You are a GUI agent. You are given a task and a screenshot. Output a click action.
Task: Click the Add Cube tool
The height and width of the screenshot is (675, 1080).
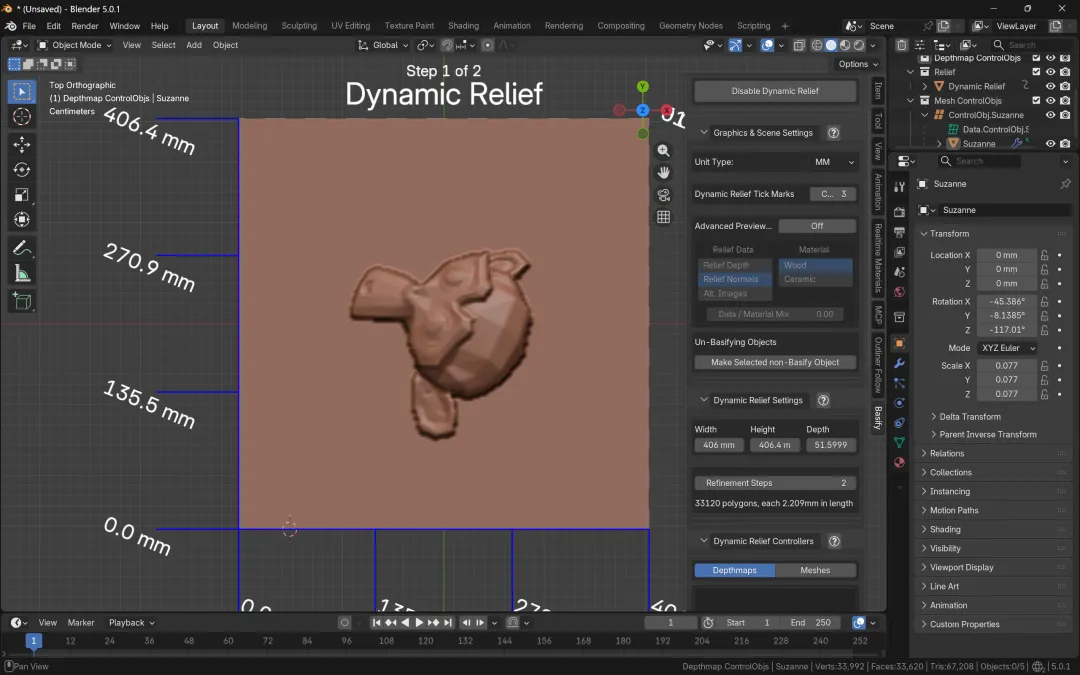pyautogui.click(x=22, y=301)
